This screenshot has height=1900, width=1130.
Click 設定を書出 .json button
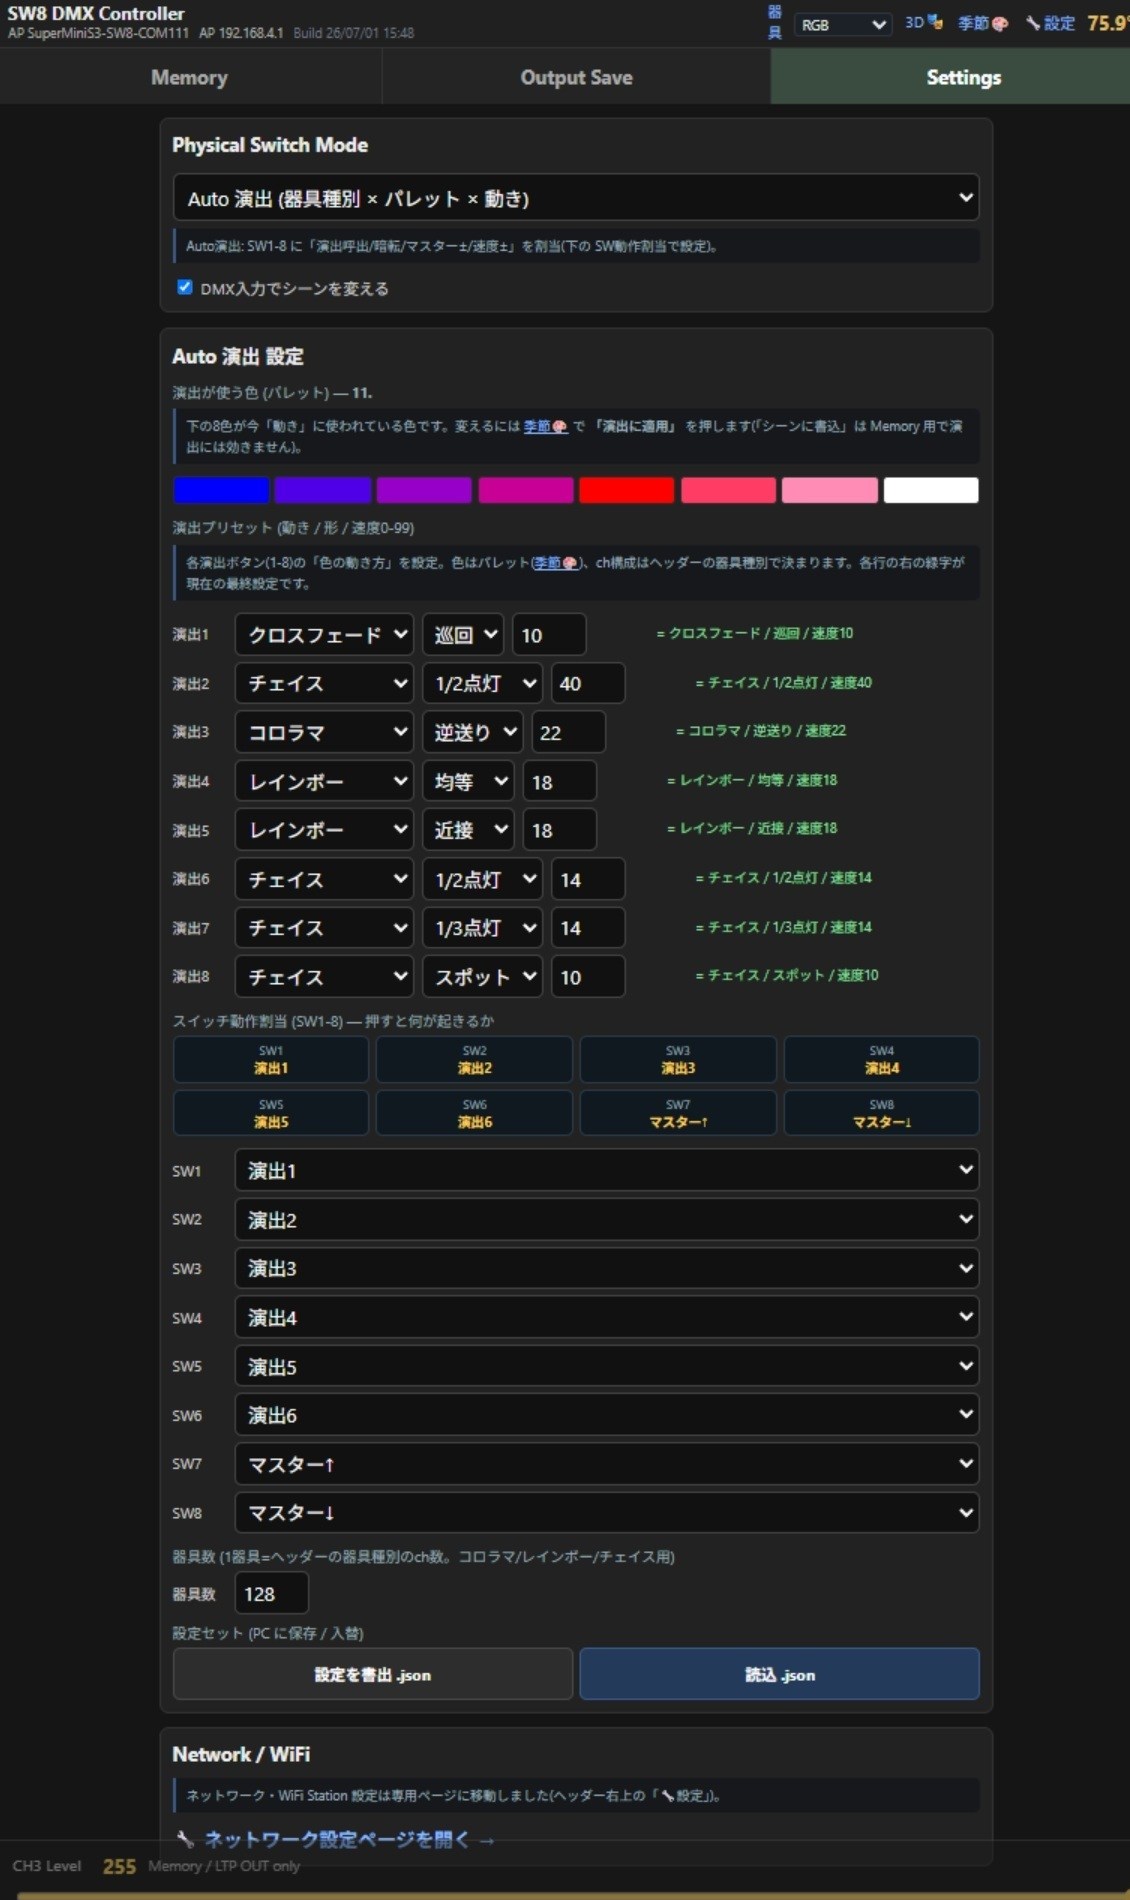point(373,1674)
